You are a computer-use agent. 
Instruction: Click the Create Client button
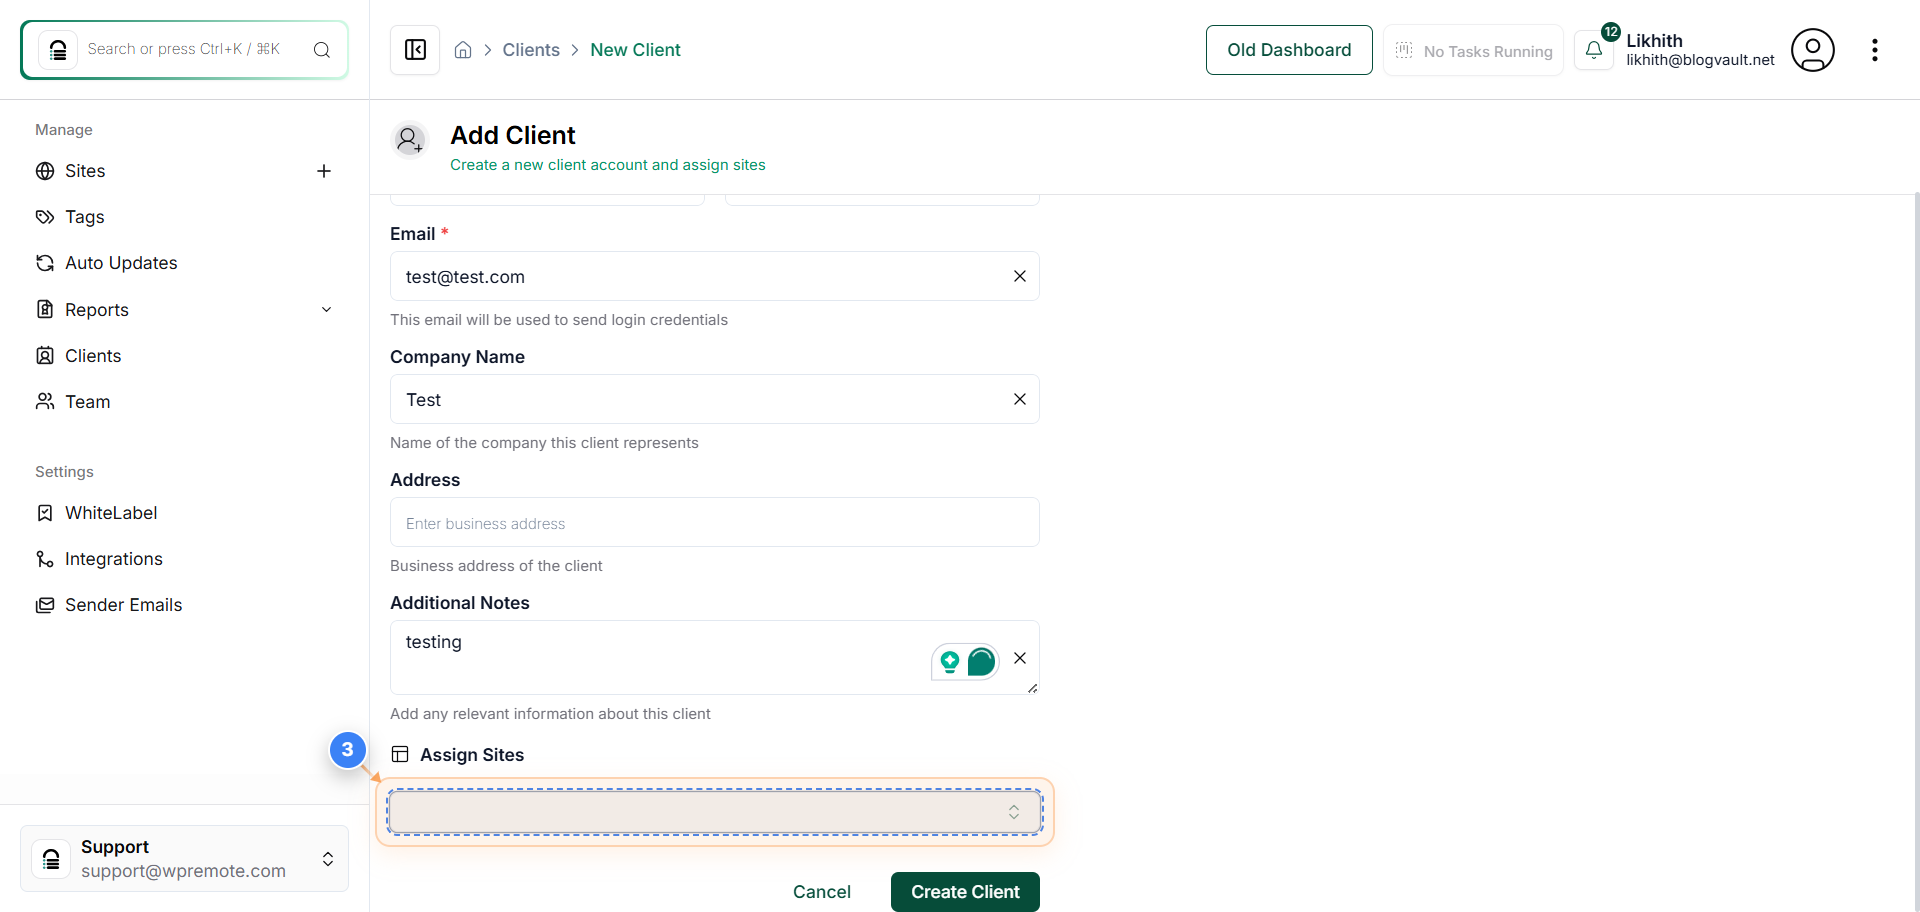coord(964,891)
